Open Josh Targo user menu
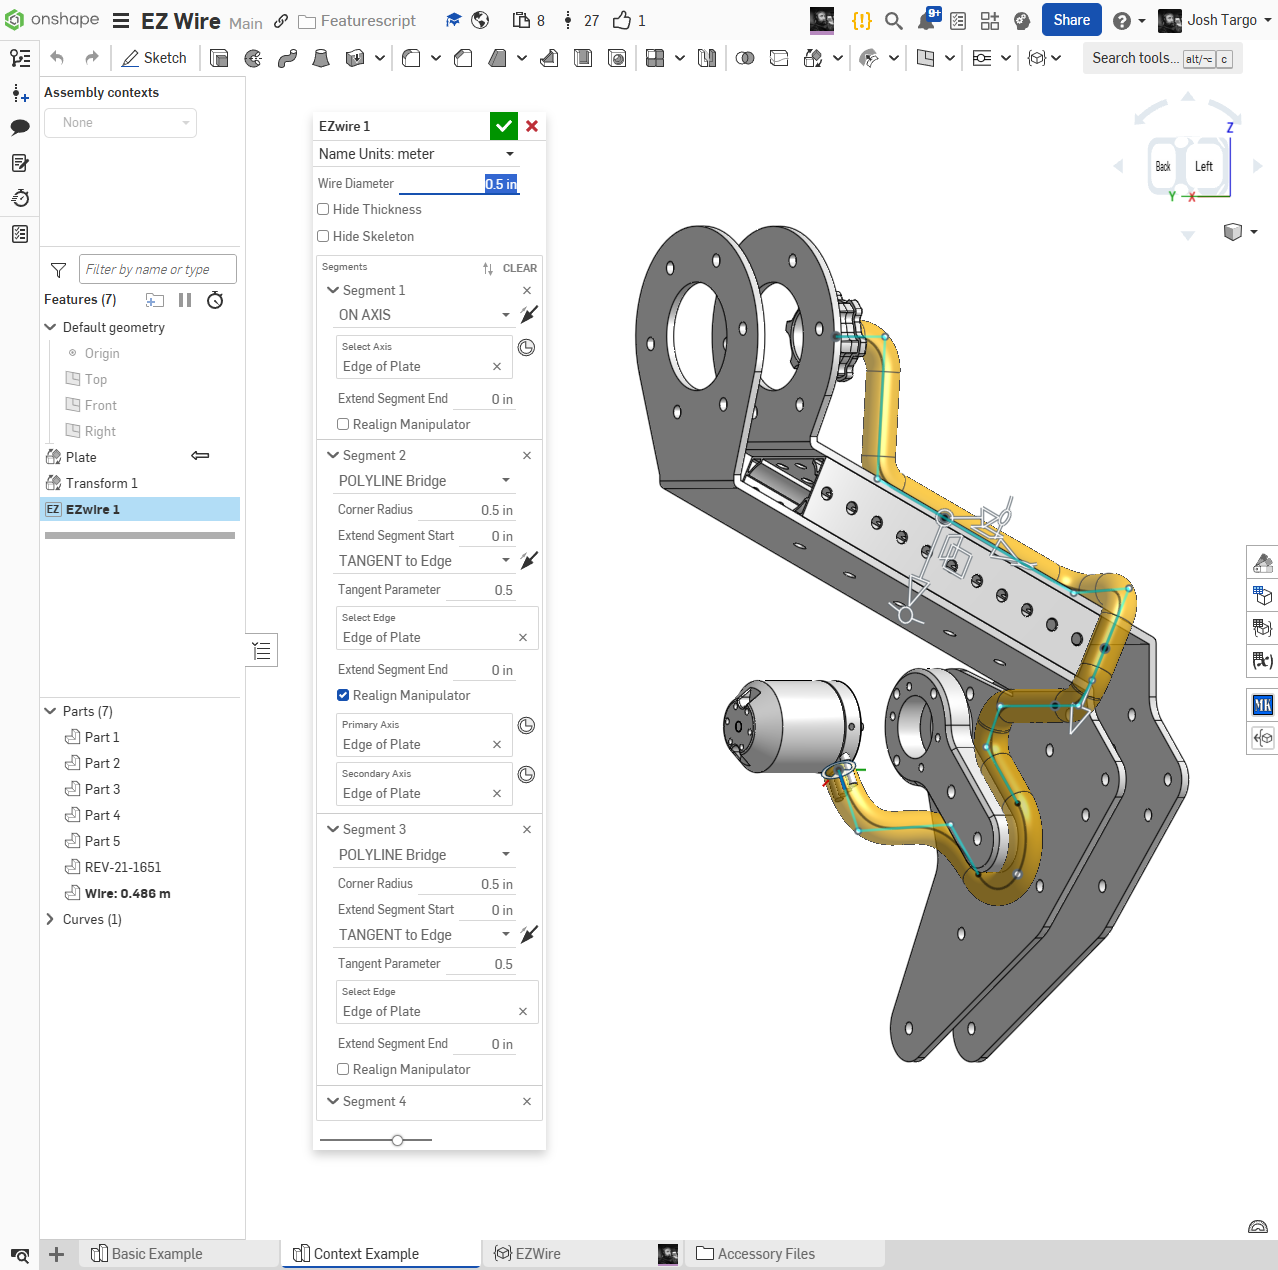The height and width of the screenshot is (1270, 1278). point(1214,20)
